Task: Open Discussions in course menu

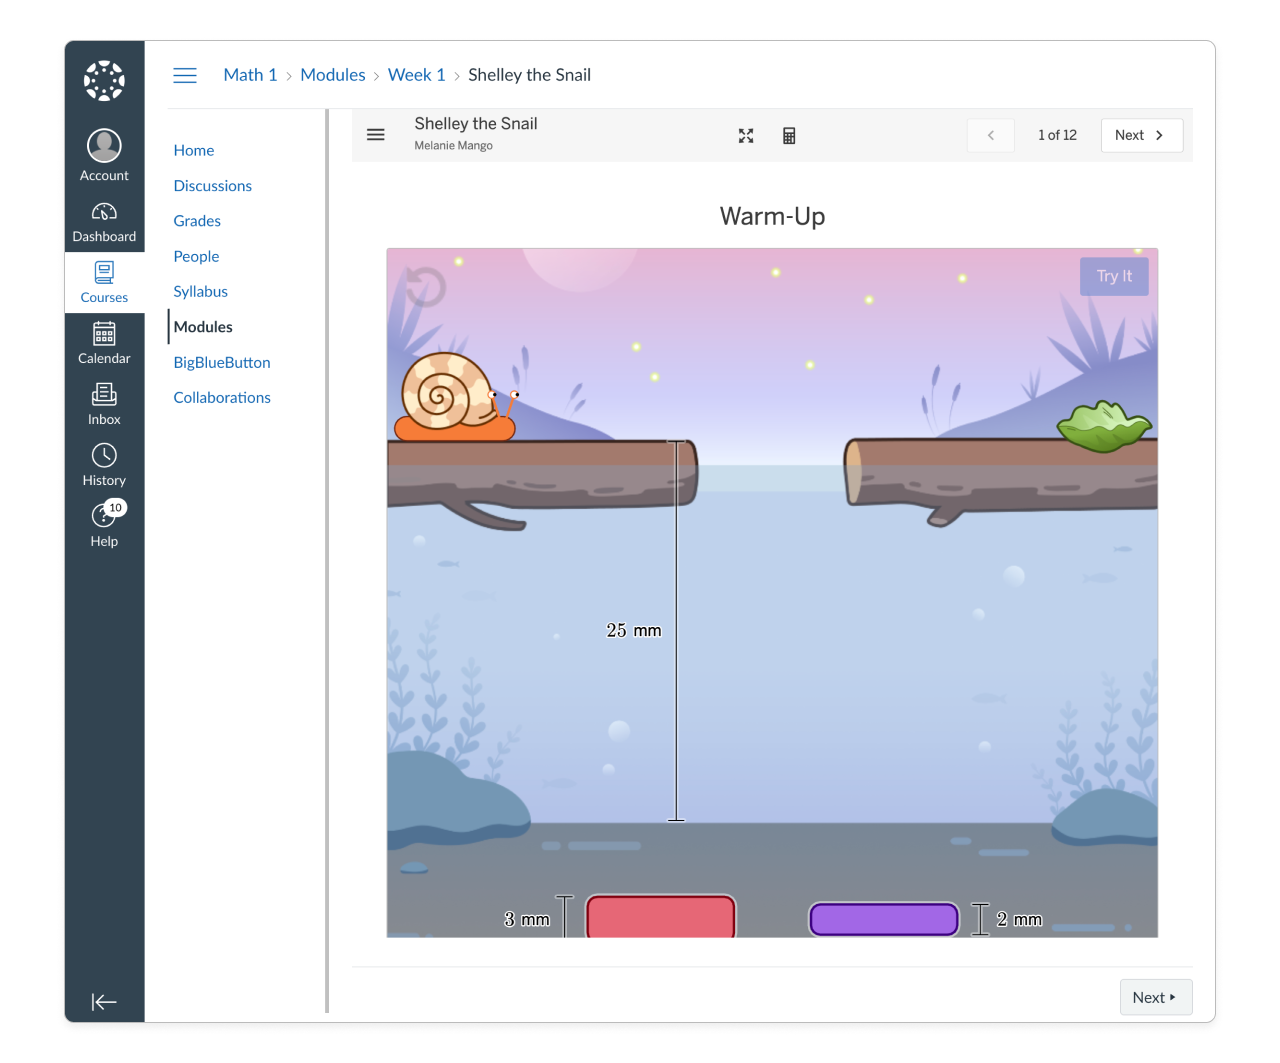Action: [213, 186]
